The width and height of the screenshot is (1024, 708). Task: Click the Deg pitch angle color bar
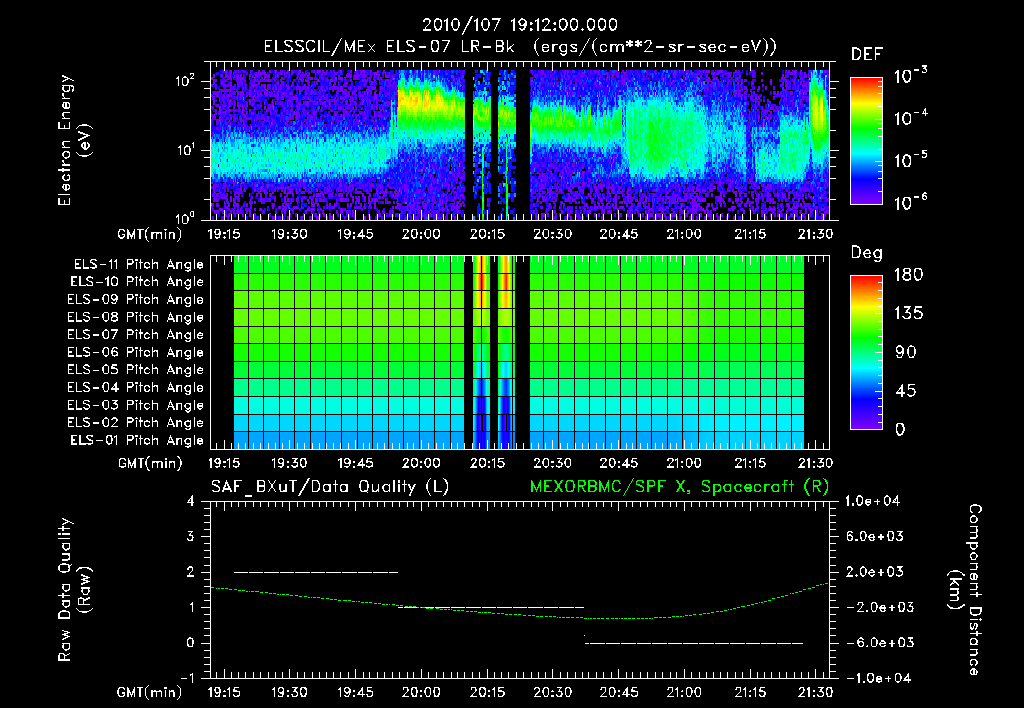click(x=866, y=352)
